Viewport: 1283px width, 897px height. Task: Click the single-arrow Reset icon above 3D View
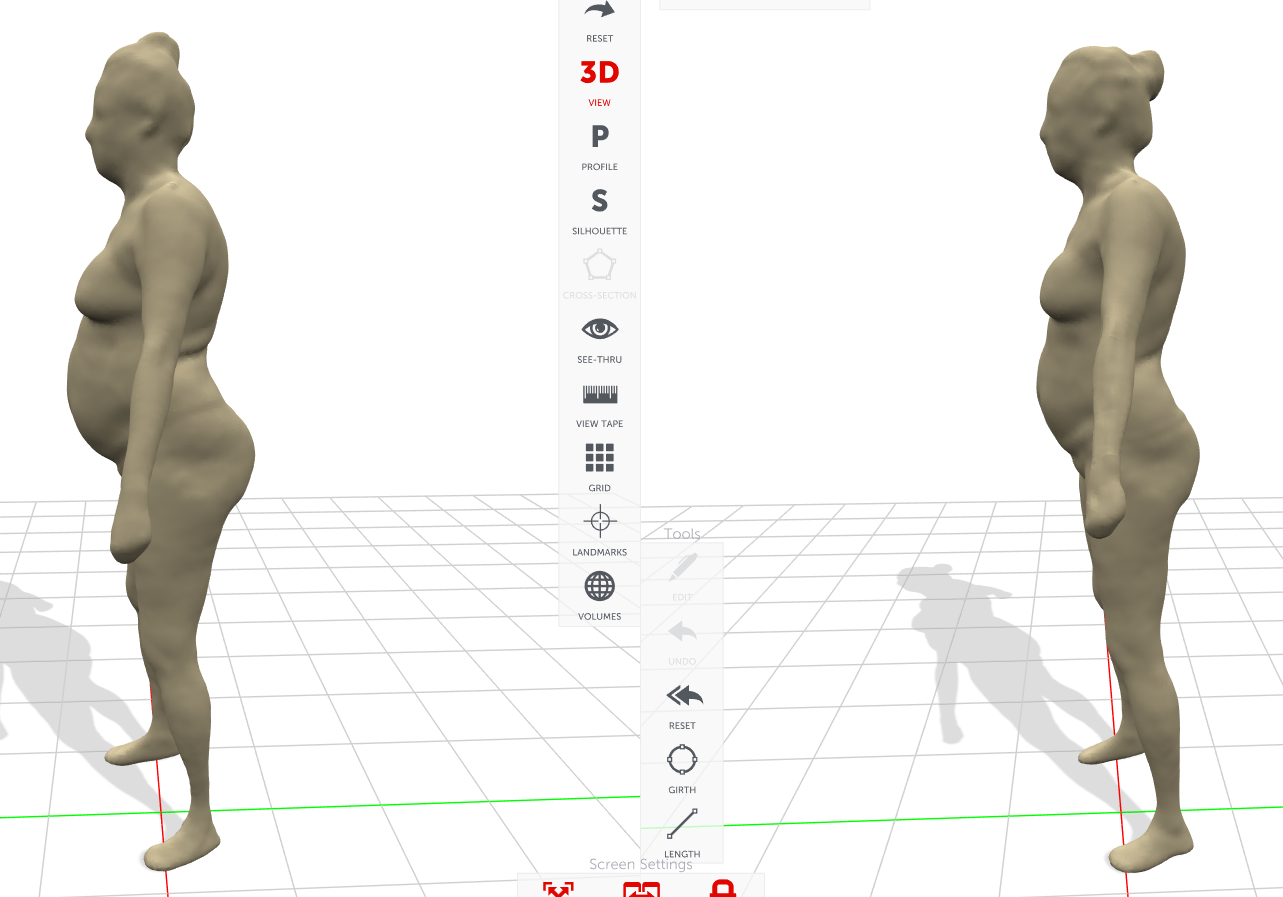(599, 11)
